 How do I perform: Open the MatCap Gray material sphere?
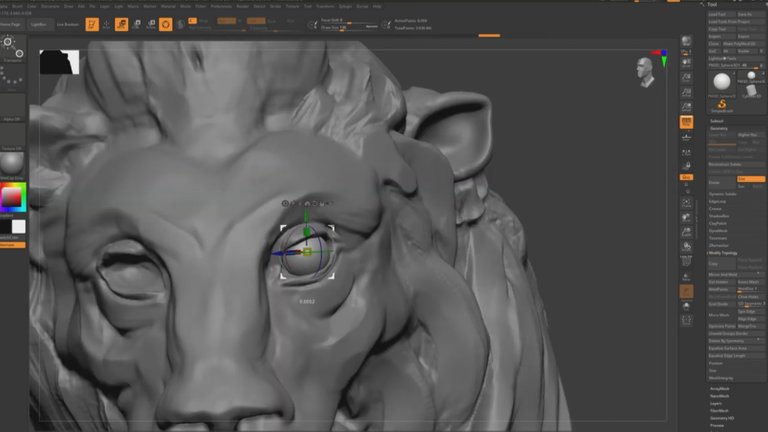pos(13,166)
